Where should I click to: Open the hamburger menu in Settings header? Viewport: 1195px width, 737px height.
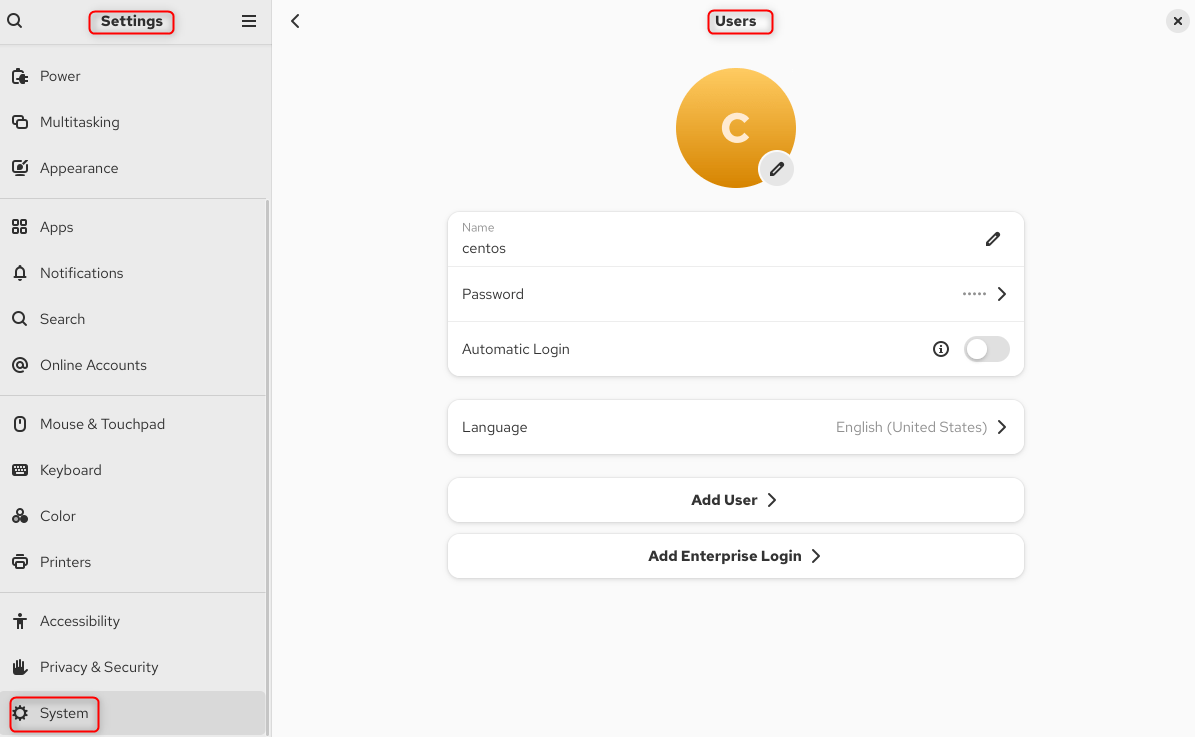click(249, 21)
